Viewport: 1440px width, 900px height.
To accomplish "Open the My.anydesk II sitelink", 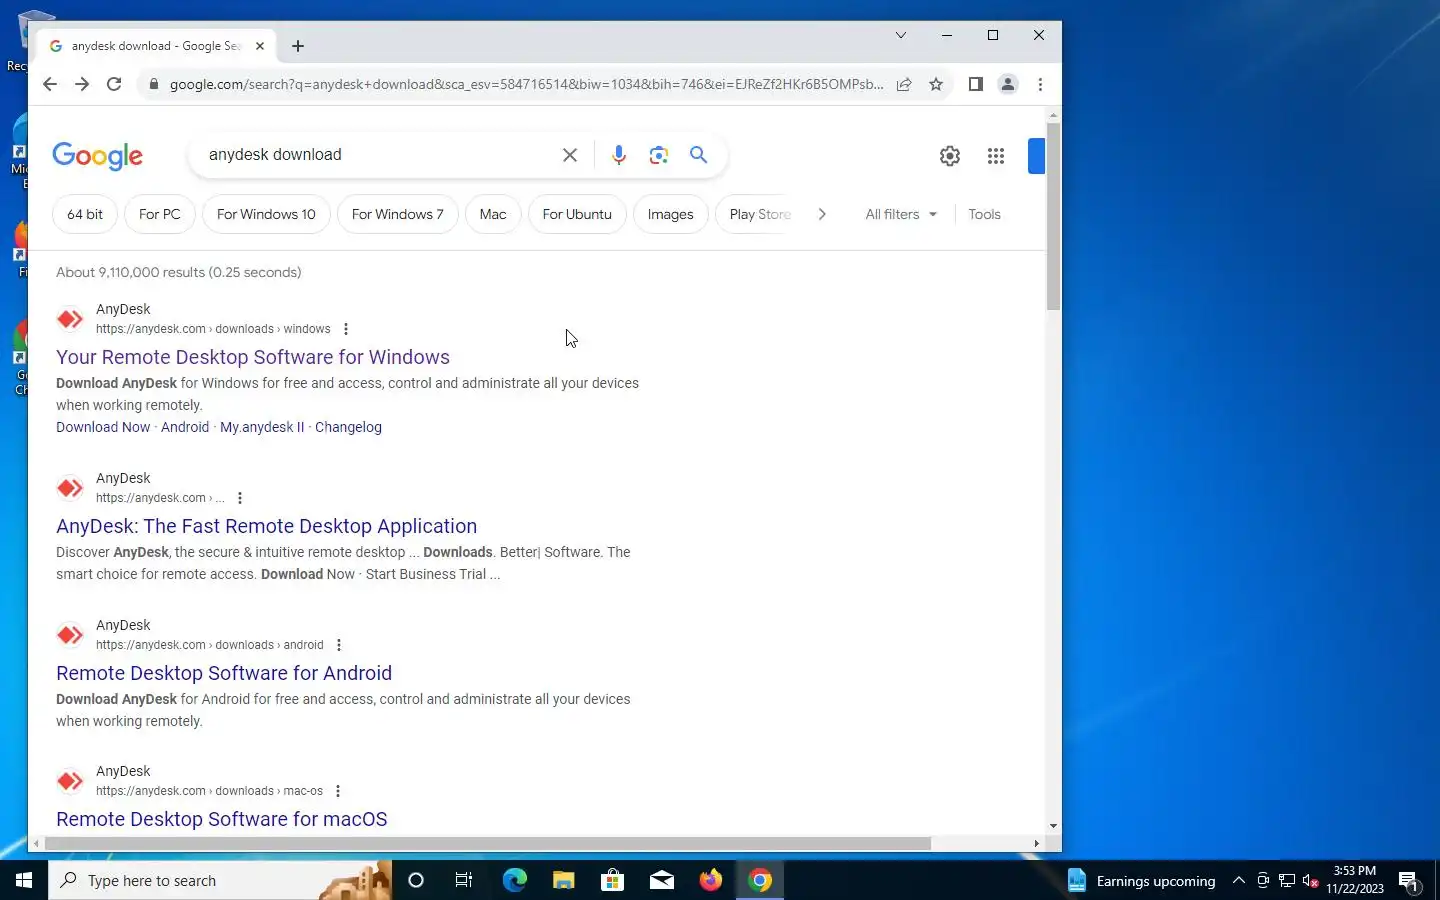I will tap(262, 427).
